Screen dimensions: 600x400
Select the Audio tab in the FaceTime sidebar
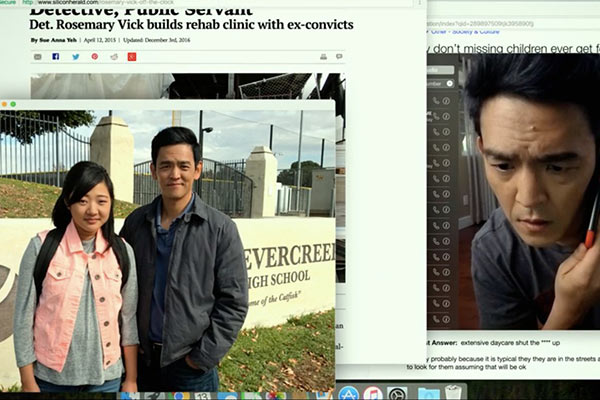pyautogui.click(x=440, y=70)
